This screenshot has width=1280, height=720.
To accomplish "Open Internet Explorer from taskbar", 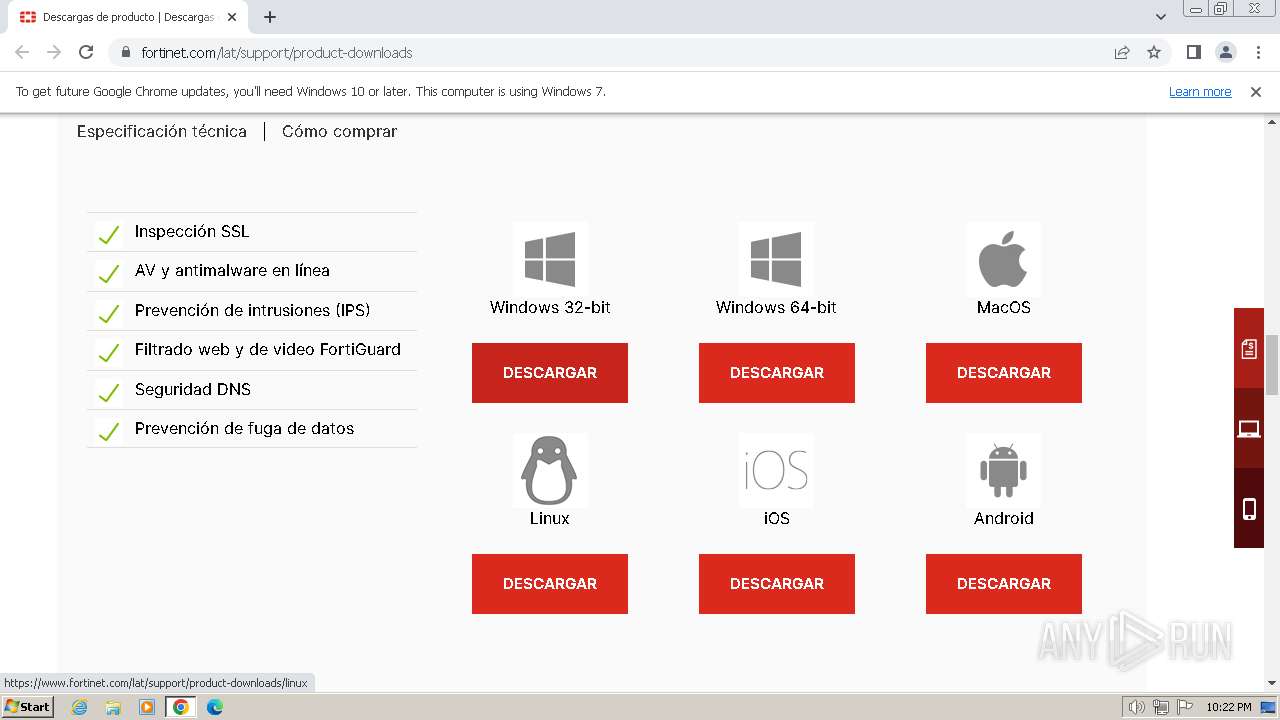I will click(80, 707).
